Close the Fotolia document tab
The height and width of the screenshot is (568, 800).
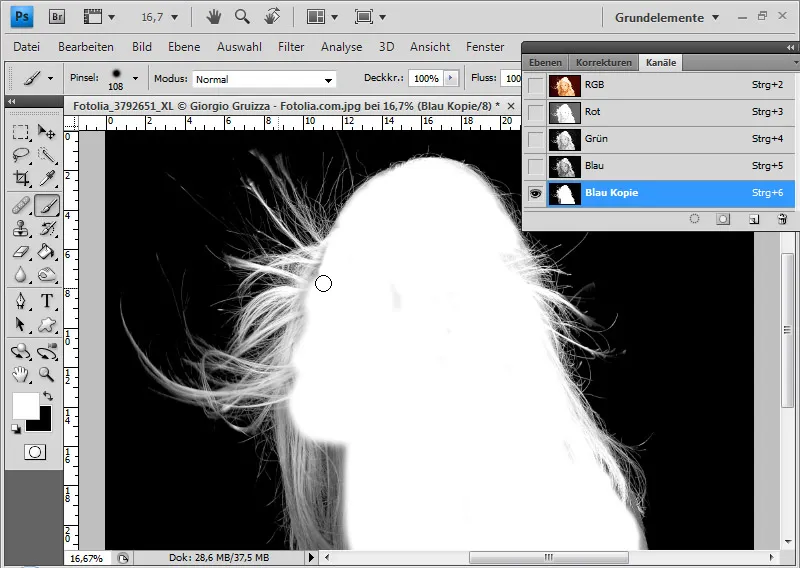click(x=511, y=106)
